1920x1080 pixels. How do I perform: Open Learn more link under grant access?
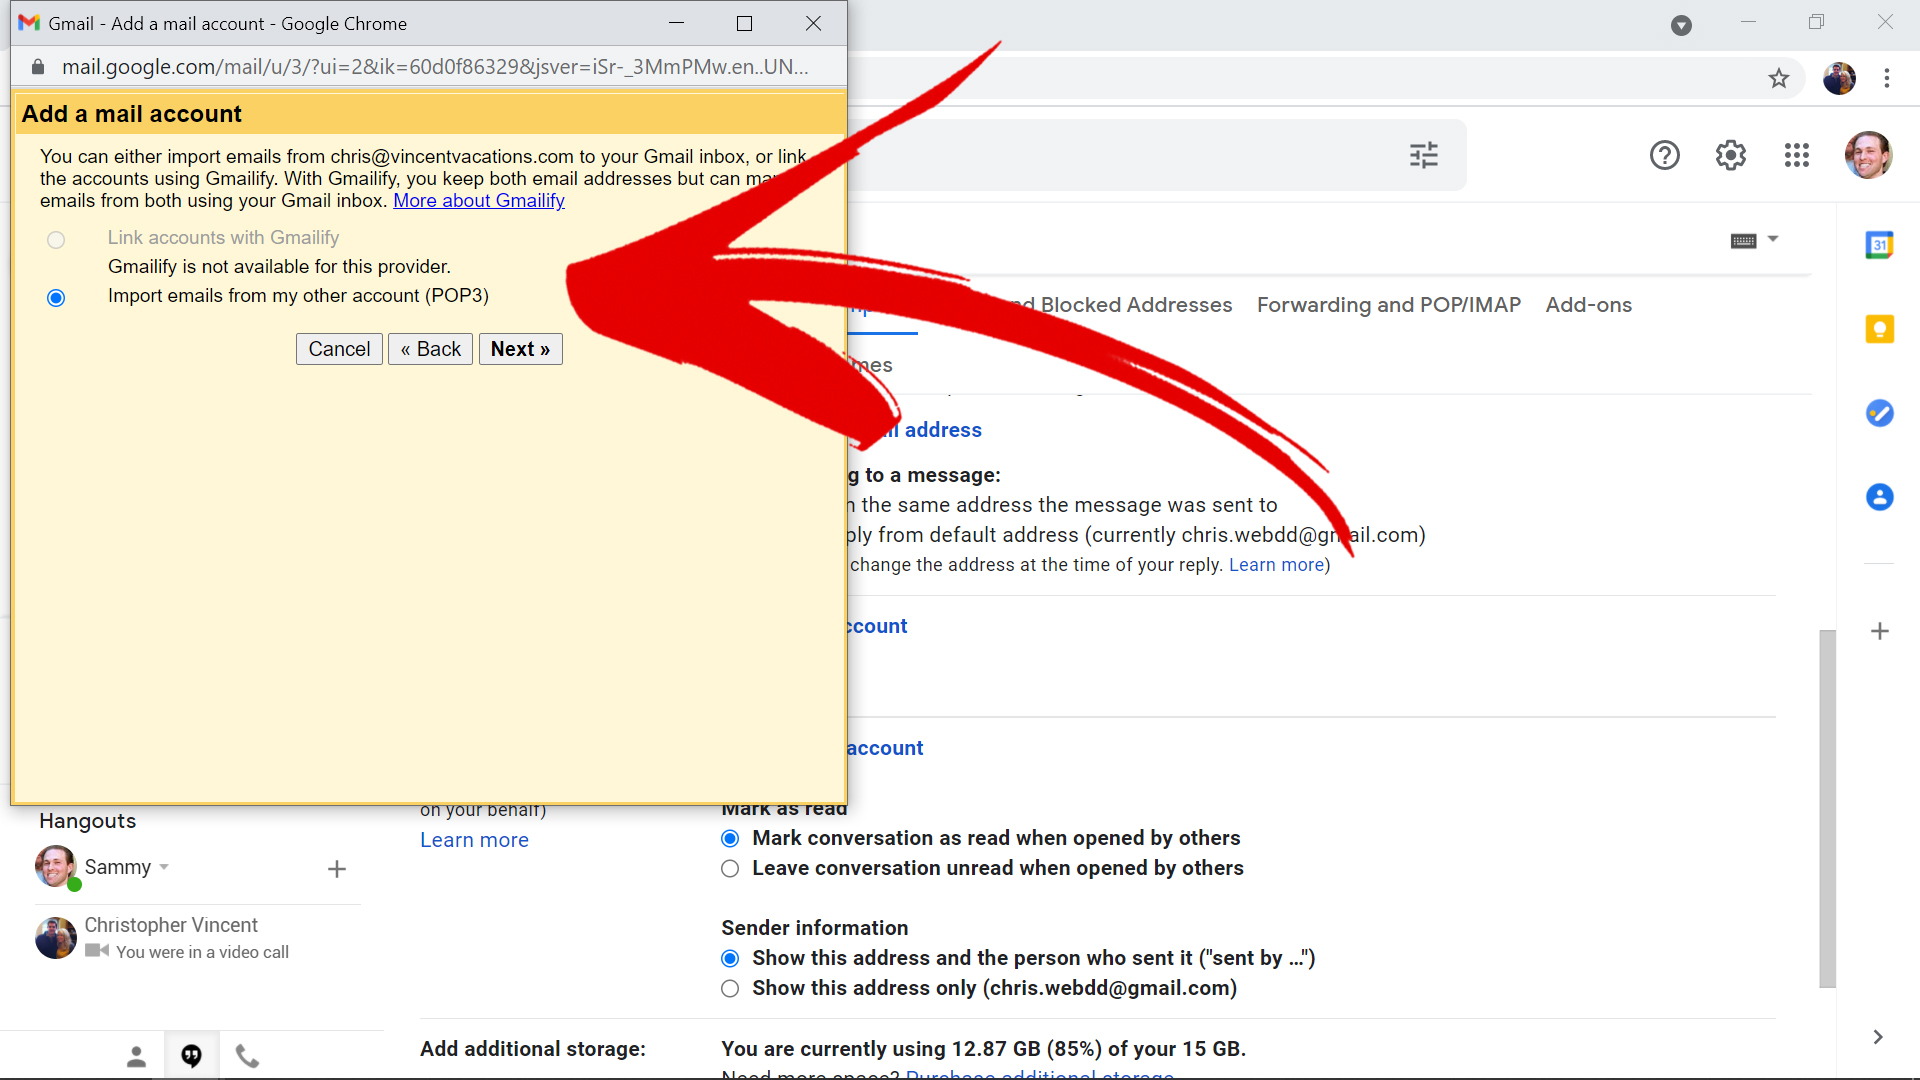[x=474, y=840]
